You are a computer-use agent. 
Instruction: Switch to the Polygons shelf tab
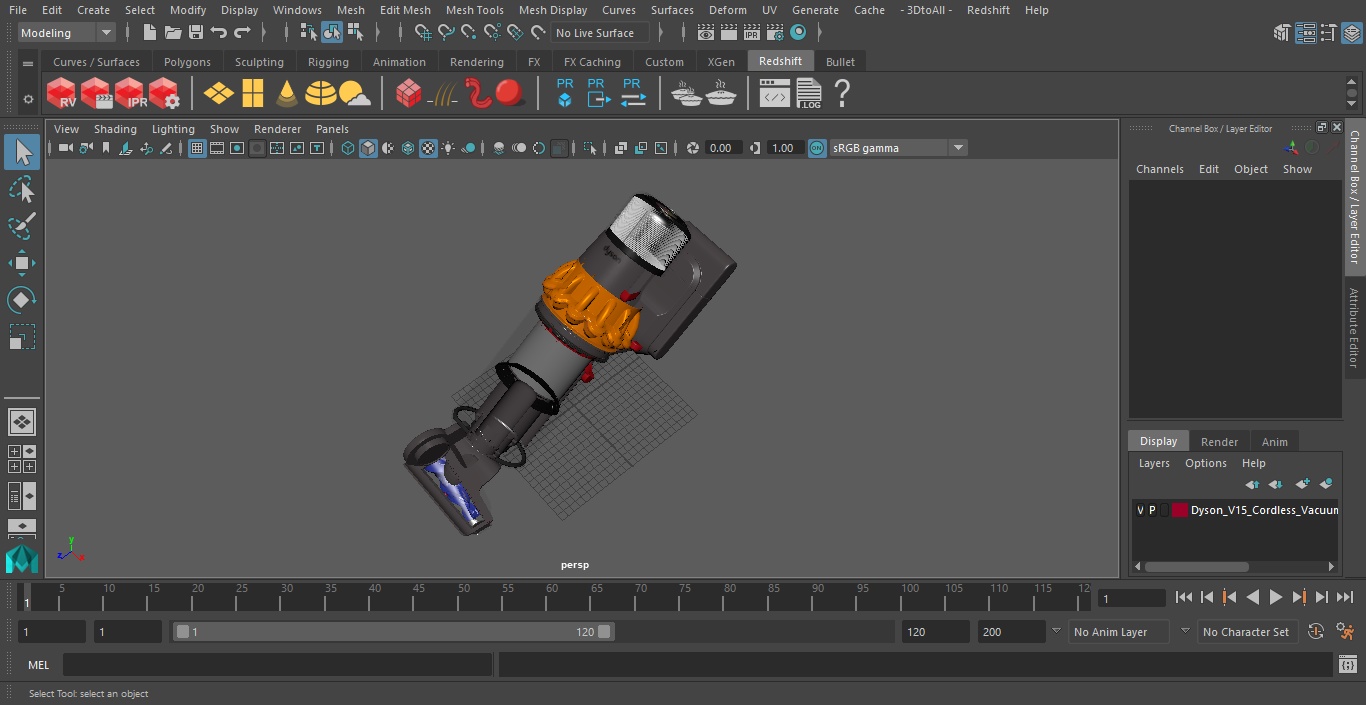point(187,62)
